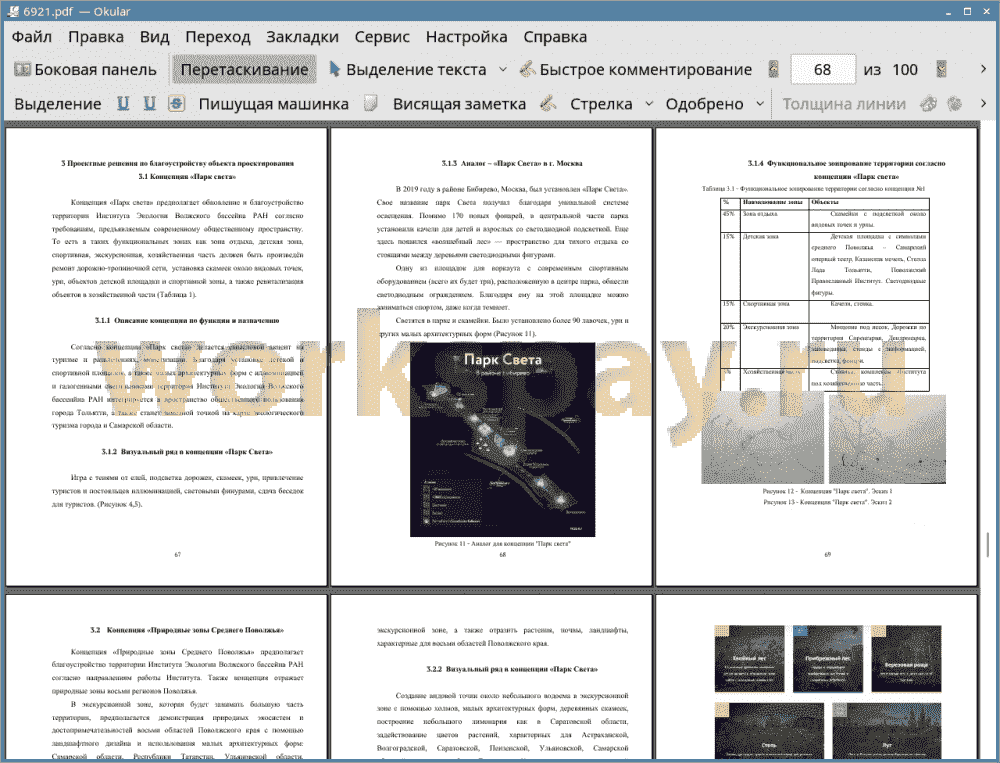1000x763 pixels.
Task: Expand the main toolbar overflow chevron
Action: point(983,69)
